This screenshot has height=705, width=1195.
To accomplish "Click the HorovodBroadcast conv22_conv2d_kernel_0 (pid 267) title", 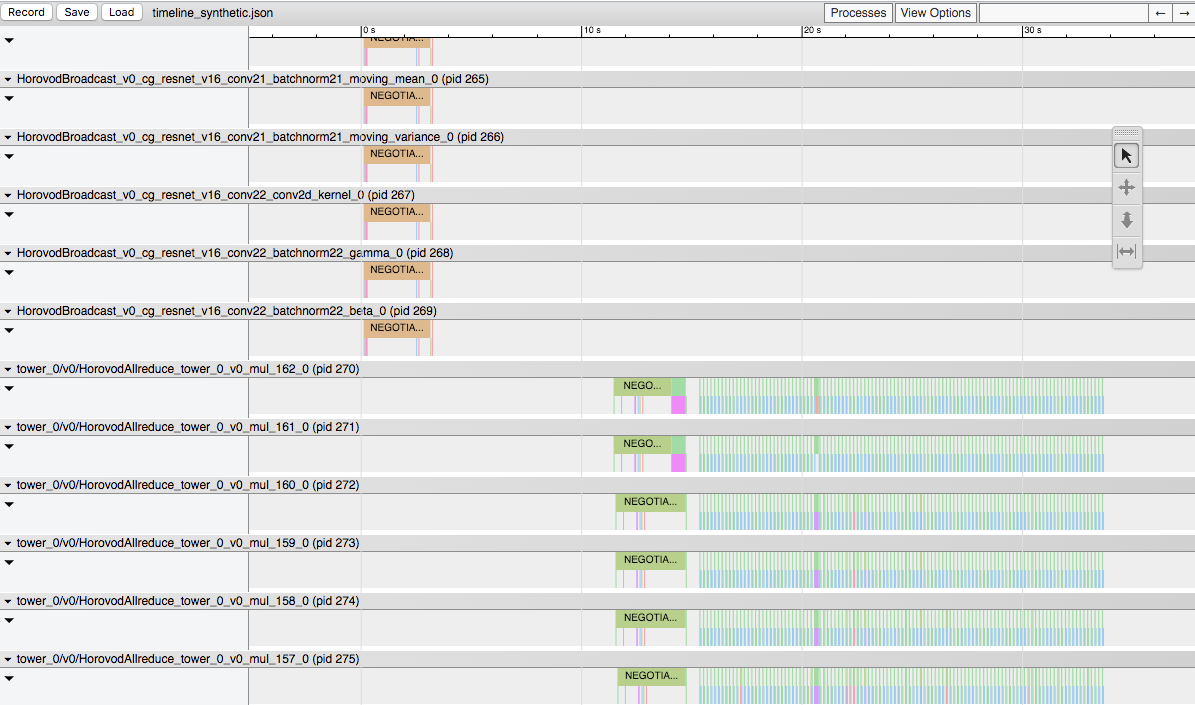I will 216,195.
